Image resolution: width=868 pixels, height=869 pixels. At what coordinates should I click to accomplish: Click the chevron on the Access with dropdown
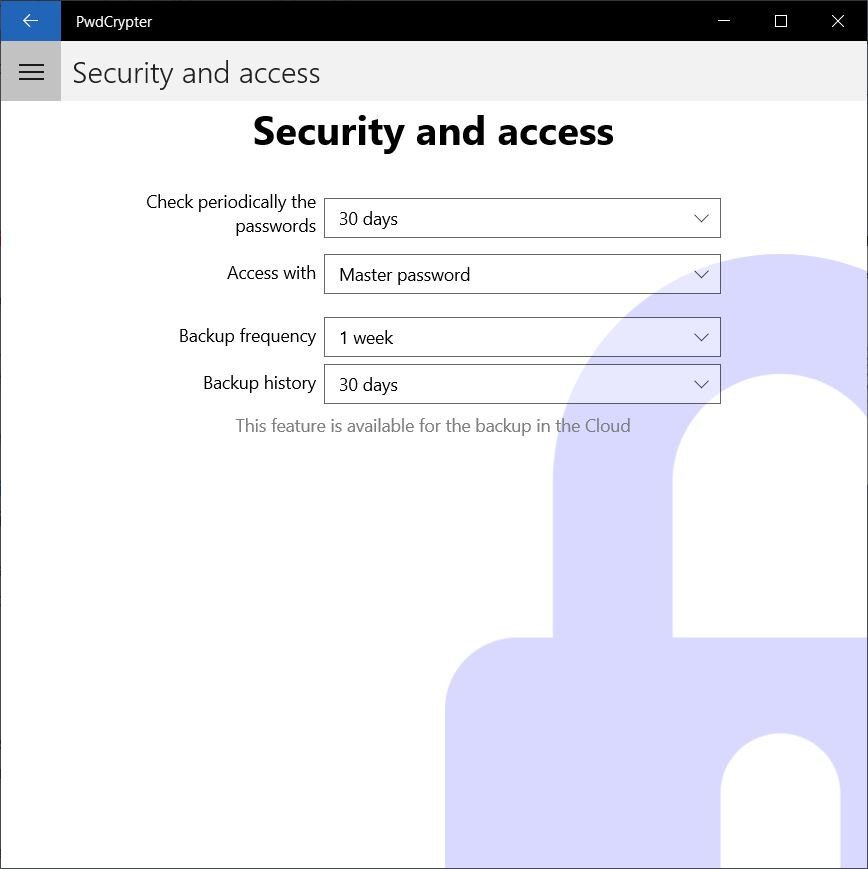(701, 274)
